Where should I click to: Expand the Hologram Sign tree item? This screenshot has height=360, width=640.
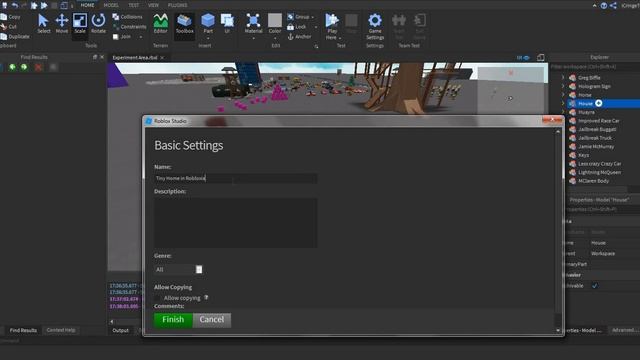[563, 86]
